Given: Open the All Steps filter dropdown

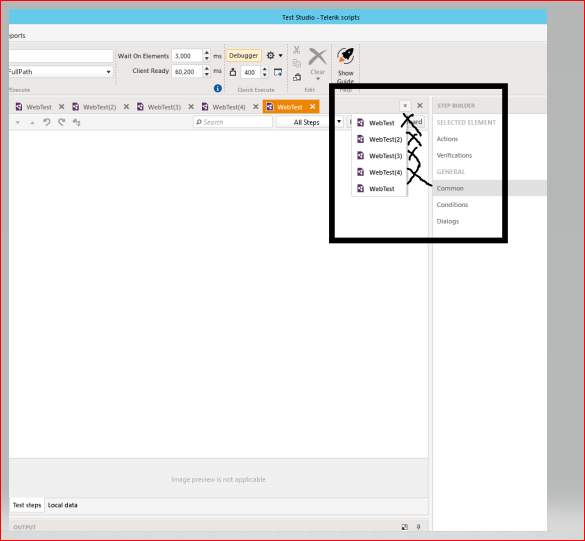Looking at the screenshot, I should [x=309, y=122].
